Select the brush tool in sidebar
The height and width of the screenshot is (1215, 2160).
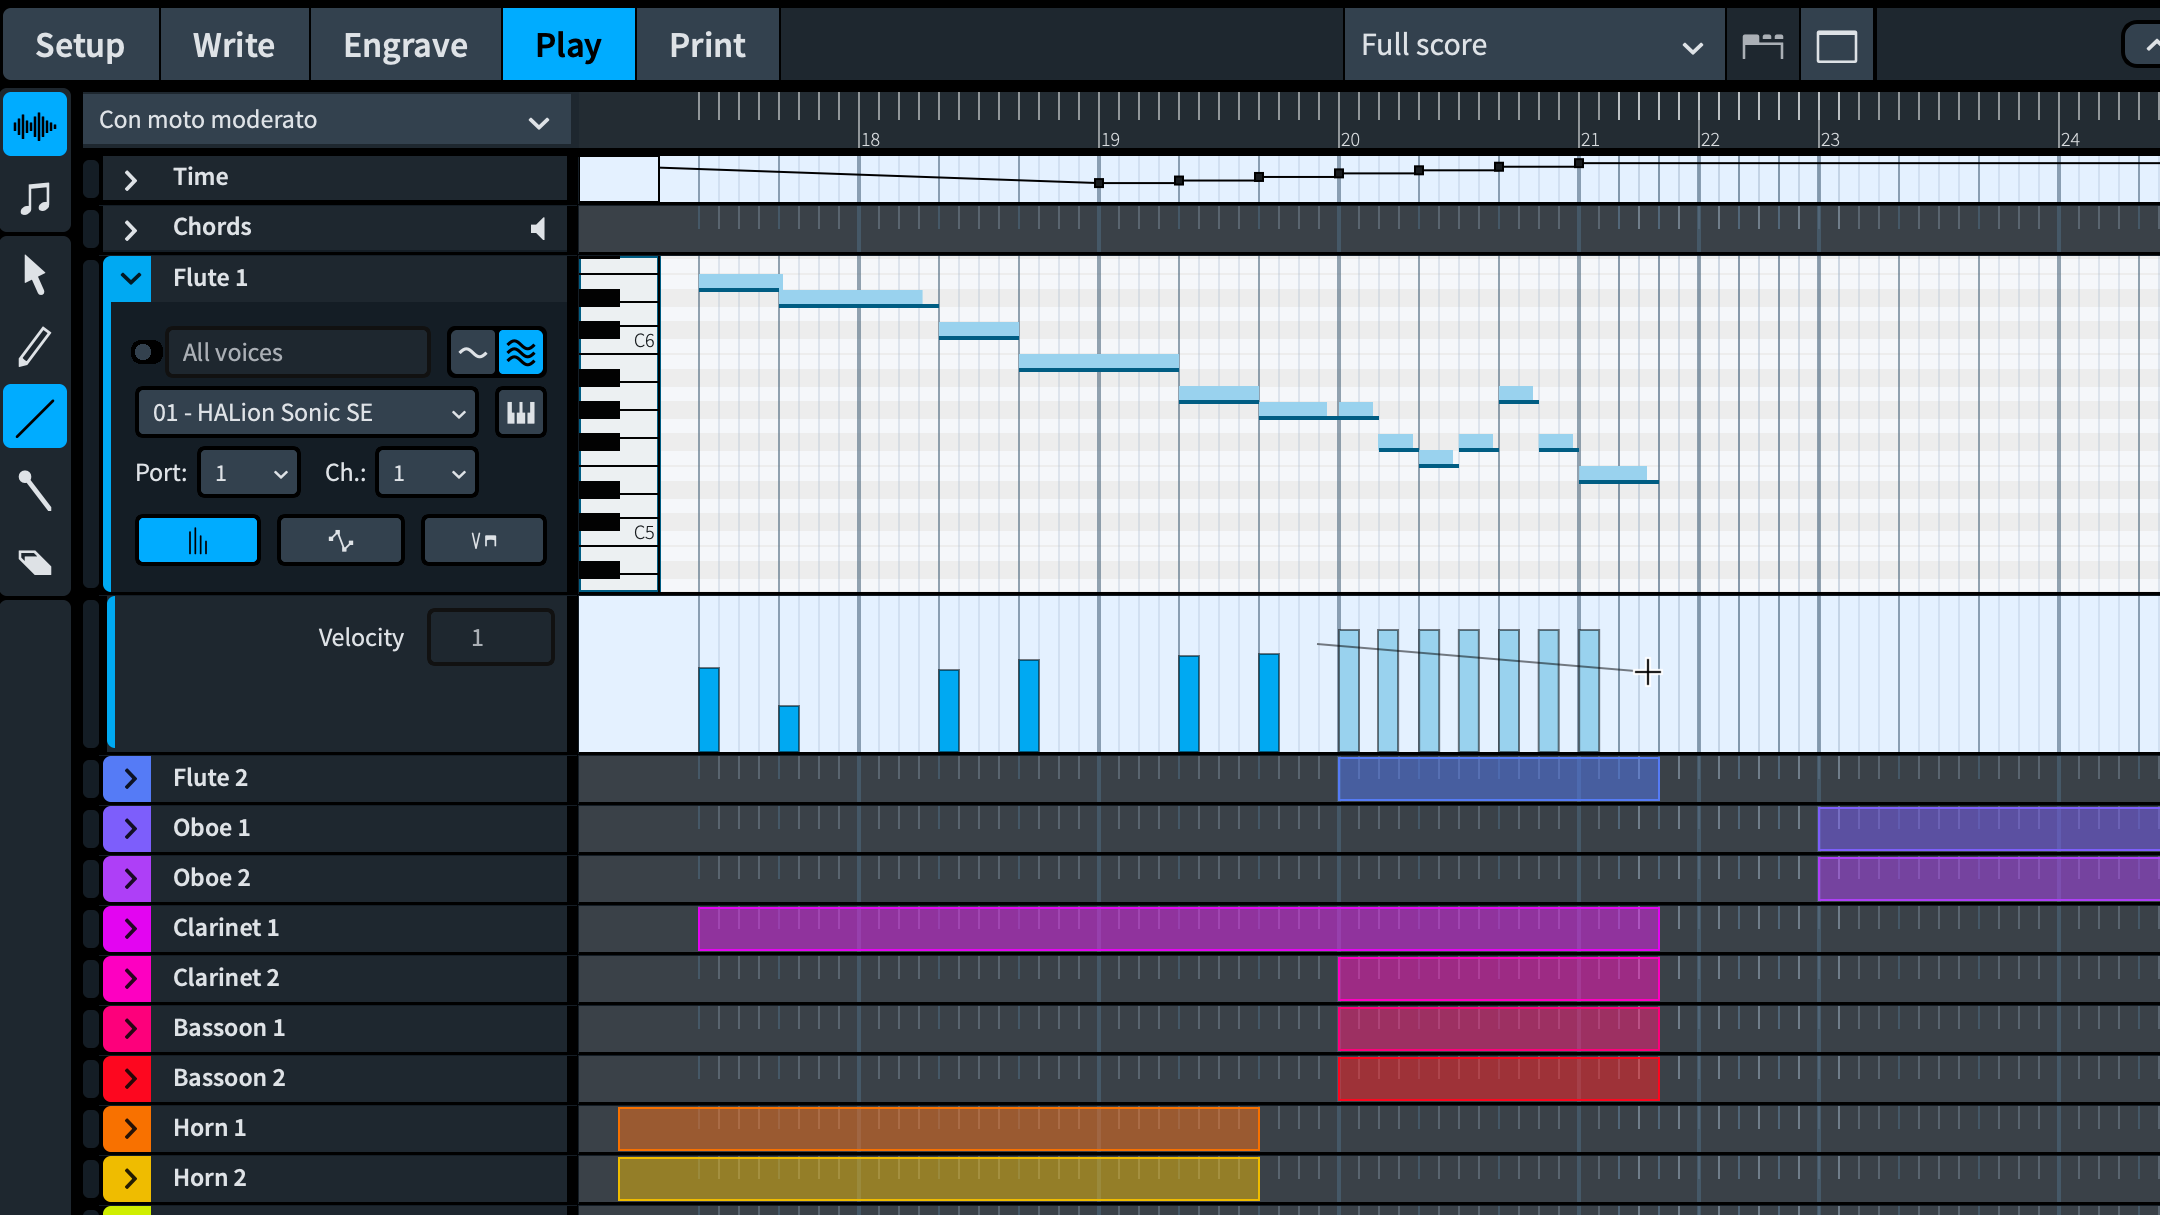pyautogui.click(x=35, y=490)
